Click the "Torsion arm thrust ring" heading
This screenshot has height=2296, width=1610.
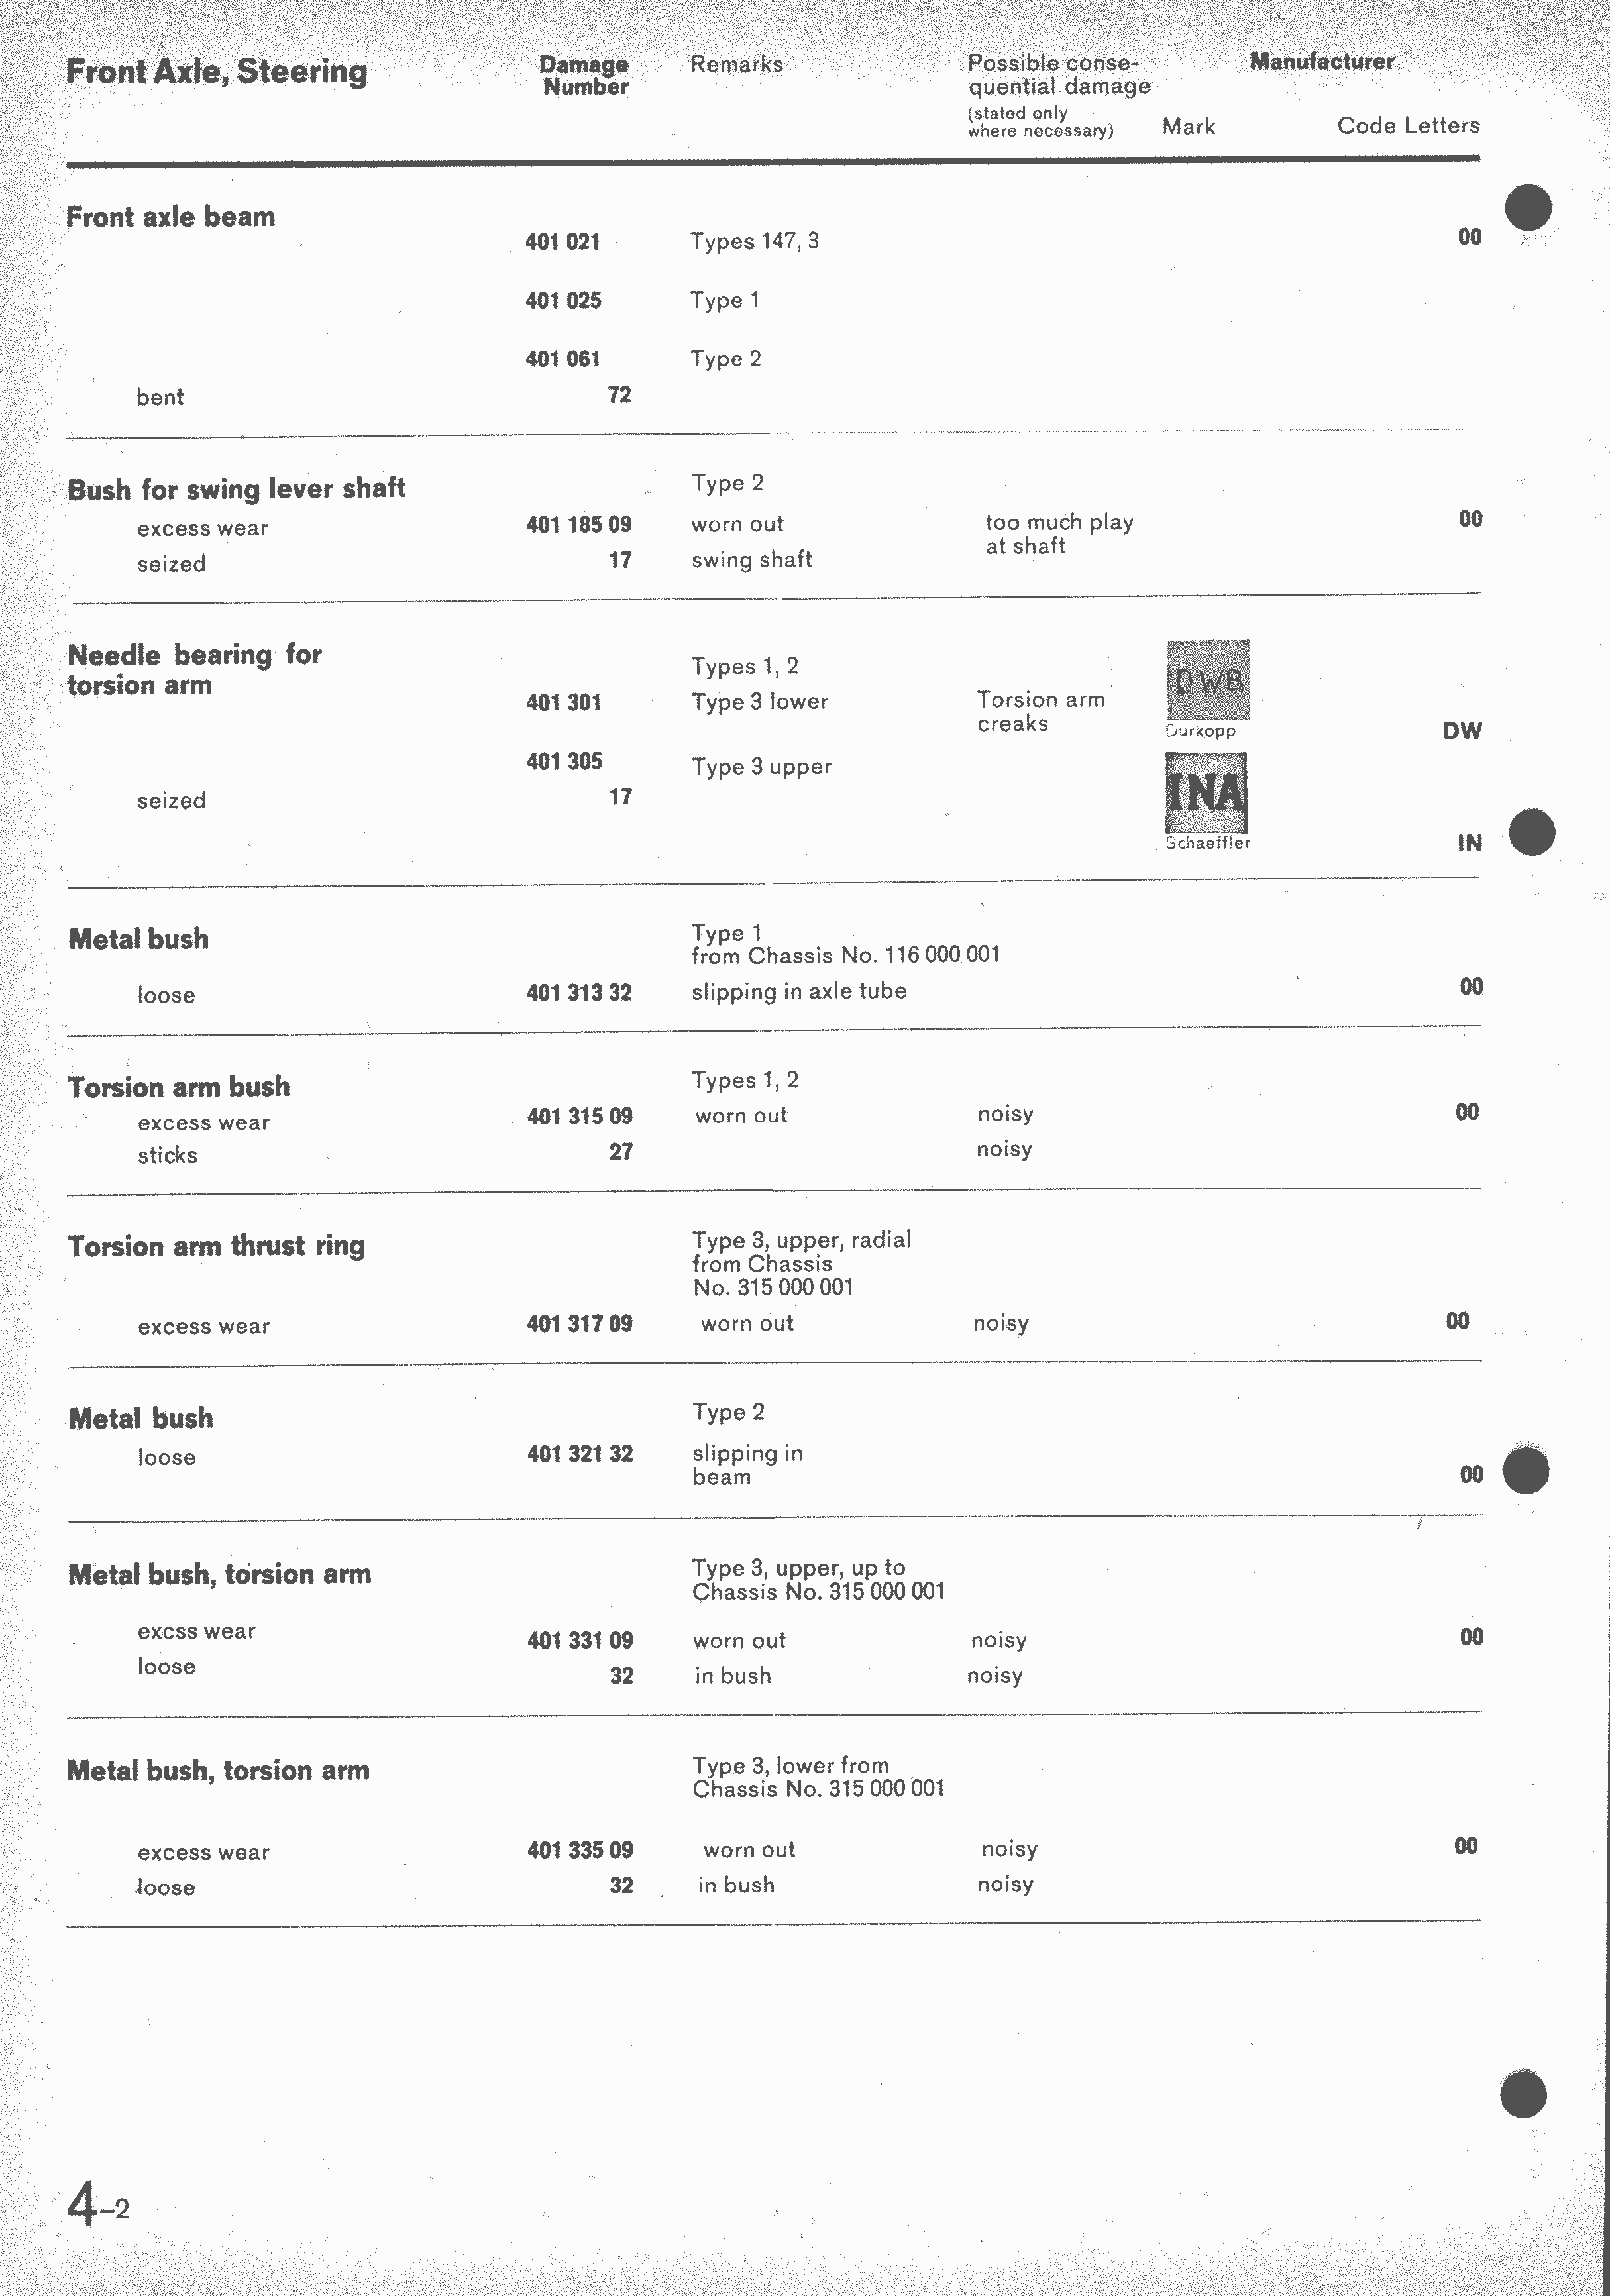pos(216,1246)
